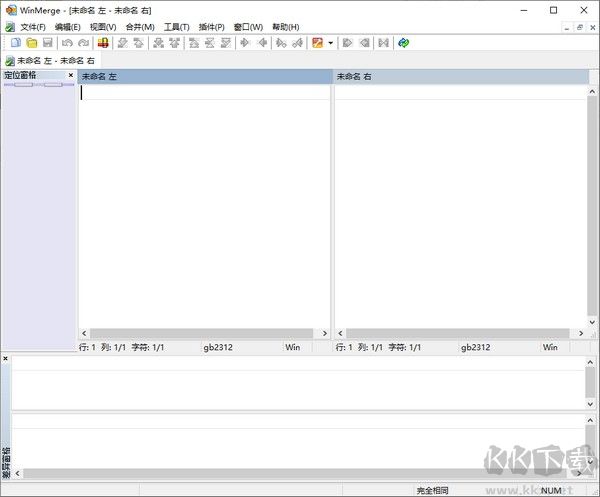Click the Save floppy disk icon
Image resolution: width=600 pixels, height=497 pixels.
(47, 43)
